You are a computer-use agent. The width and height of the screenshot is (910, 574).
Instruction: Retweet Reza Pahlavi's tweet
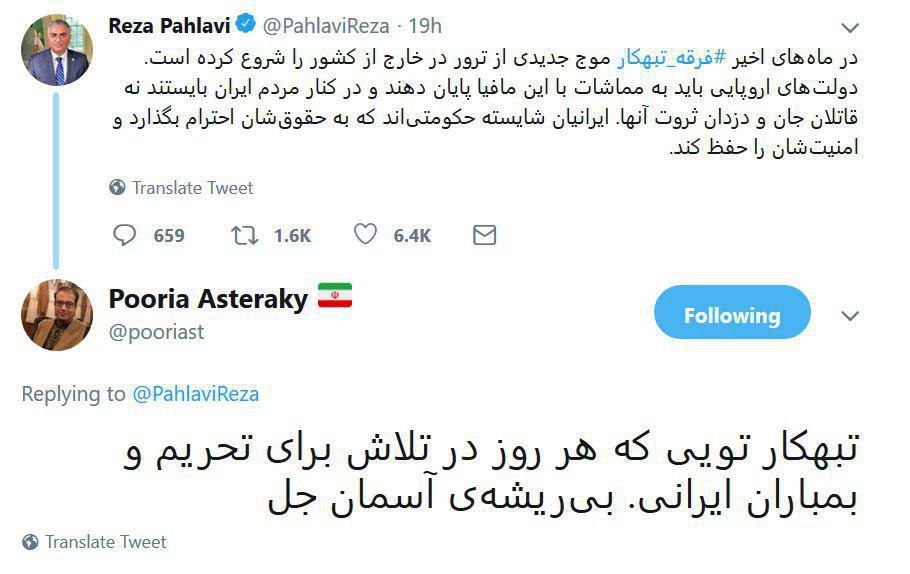[244, 235]
